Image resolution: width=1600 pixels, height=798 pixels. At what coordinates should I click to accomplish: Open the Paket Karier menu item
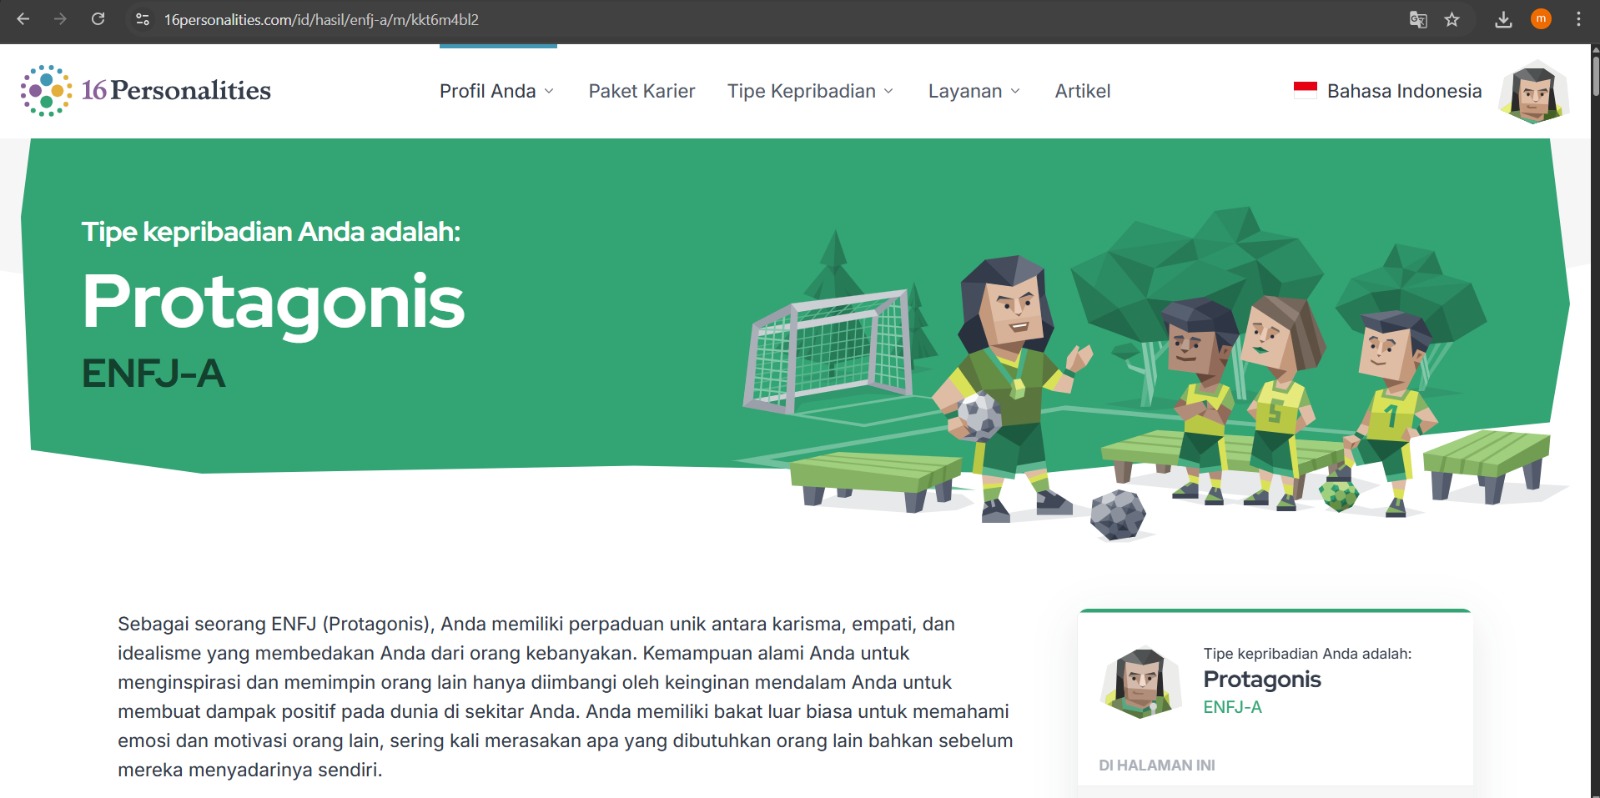click(642, 91)
